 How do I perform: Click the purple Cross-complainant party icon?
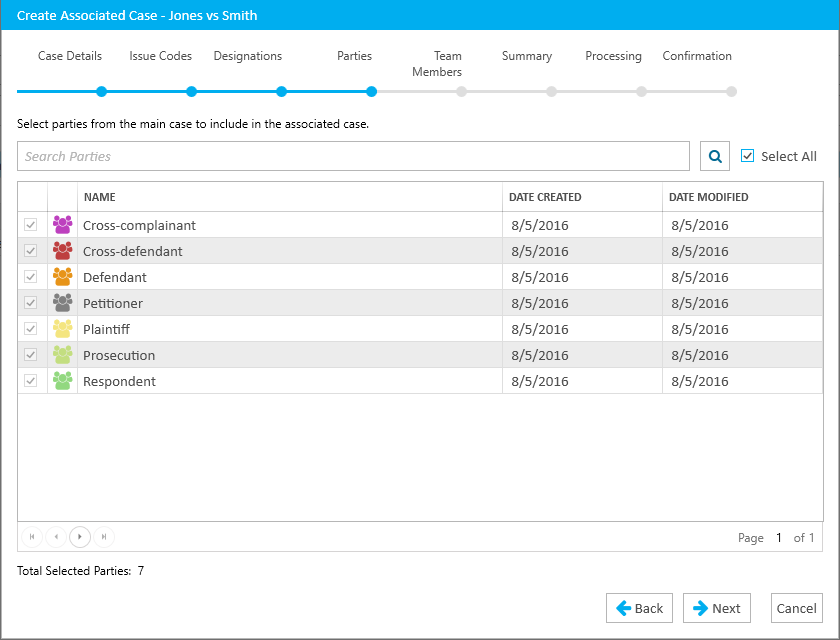coord(62,225)
